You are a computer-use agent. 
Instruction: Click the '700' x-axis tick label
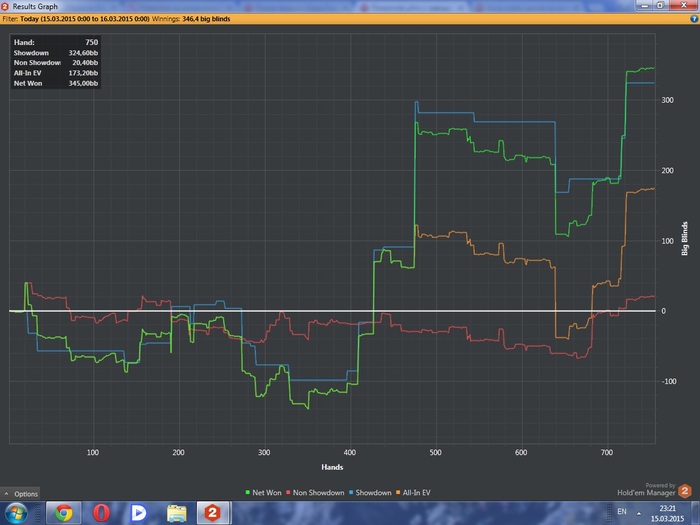(x=606, y=452)
